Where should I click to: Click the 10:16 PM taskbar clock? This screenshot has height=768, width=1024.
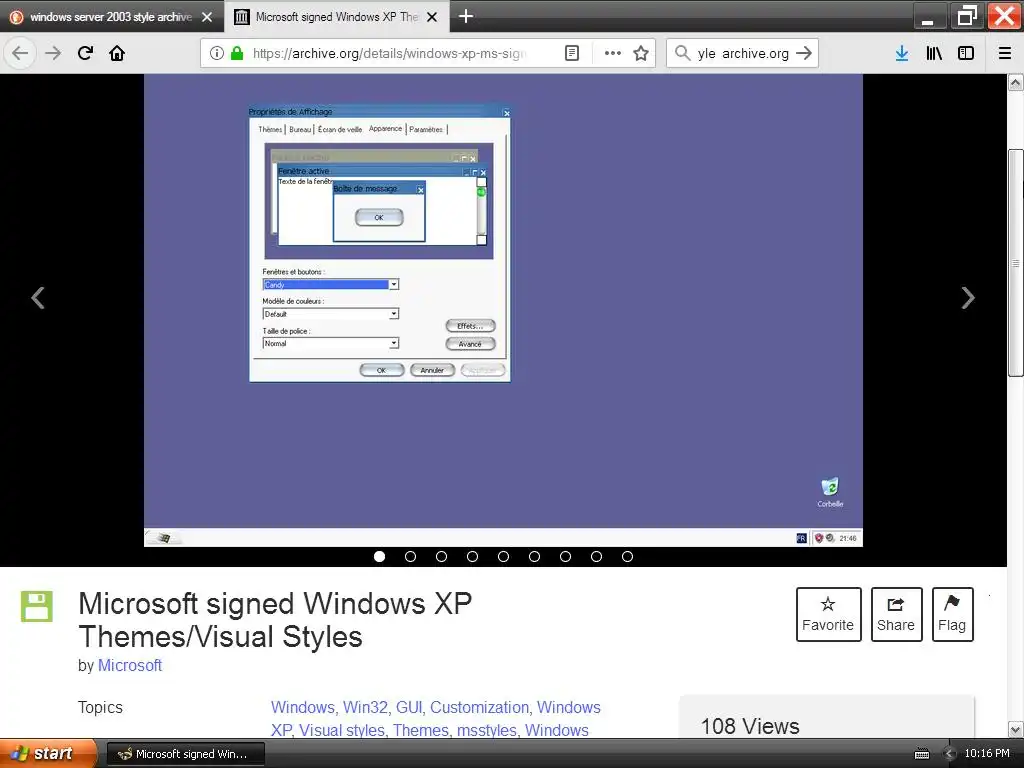[x=987, y=754]
